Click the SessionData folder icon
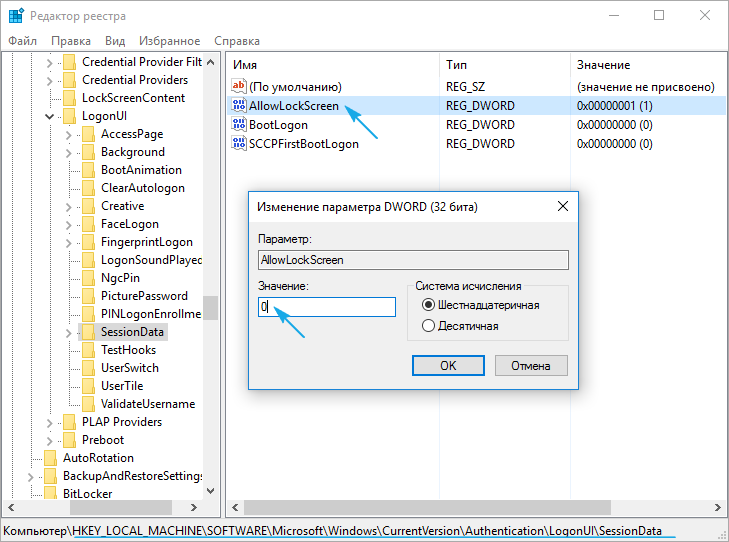Screen dimensions: 729x542 pyautogui.click(x=88, y=332)
